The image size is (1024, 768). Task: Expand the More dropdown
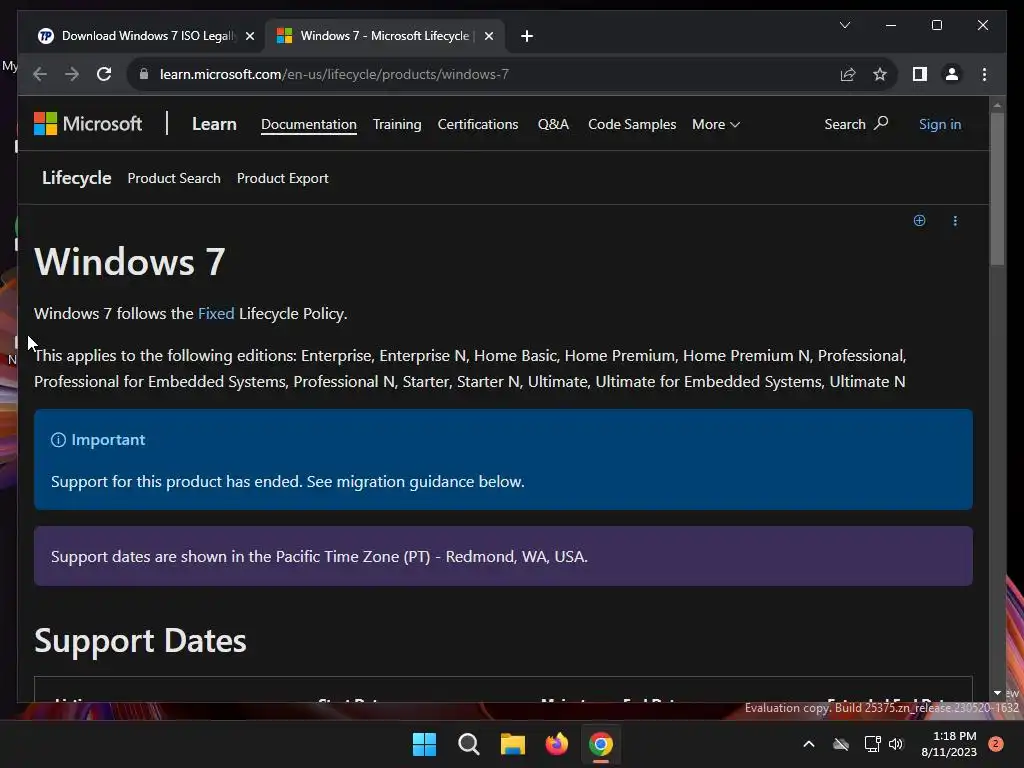pos(716,124)
